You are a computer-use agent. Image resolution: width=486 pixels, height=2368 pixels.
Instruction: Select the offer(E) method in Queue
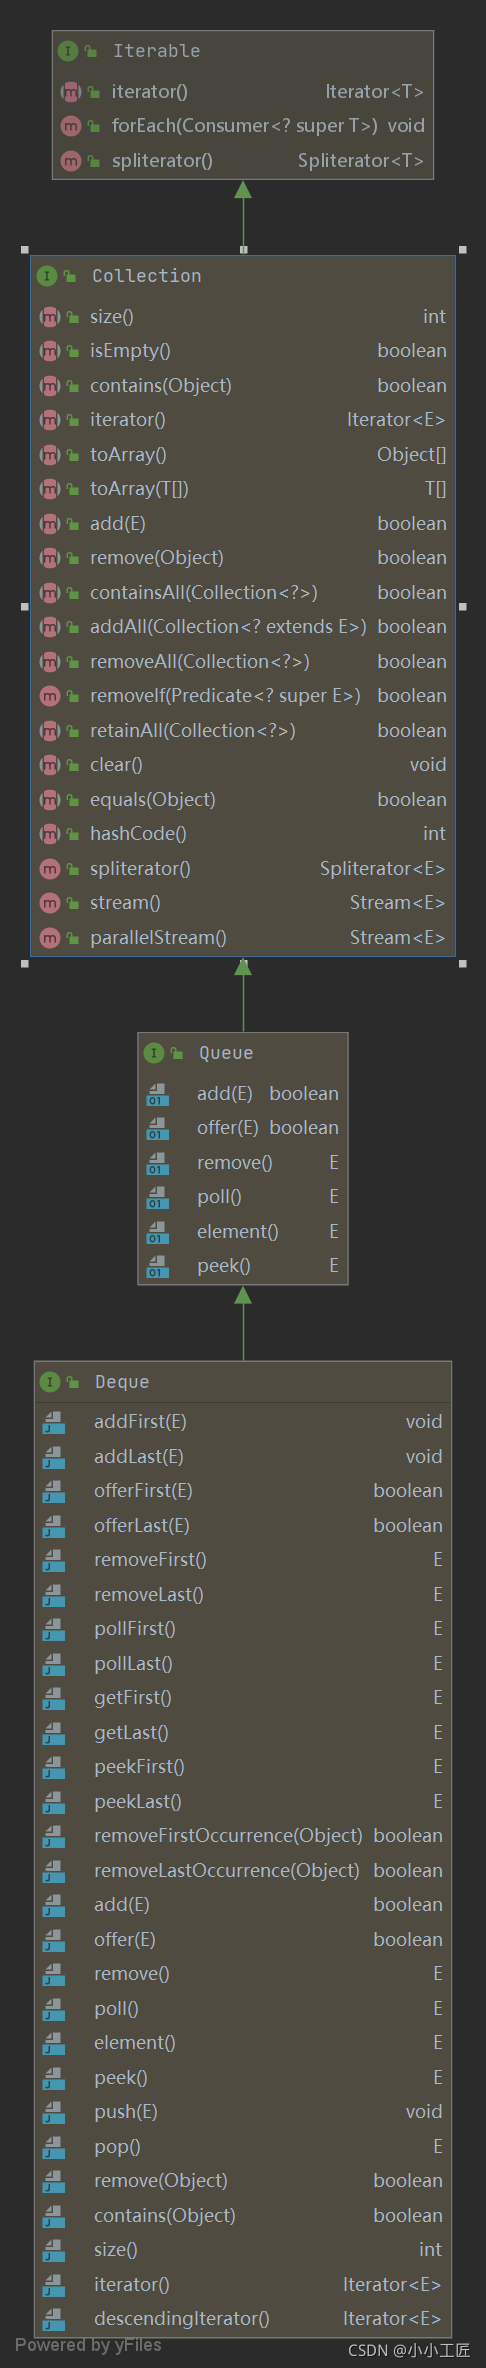pos(243,1128)
